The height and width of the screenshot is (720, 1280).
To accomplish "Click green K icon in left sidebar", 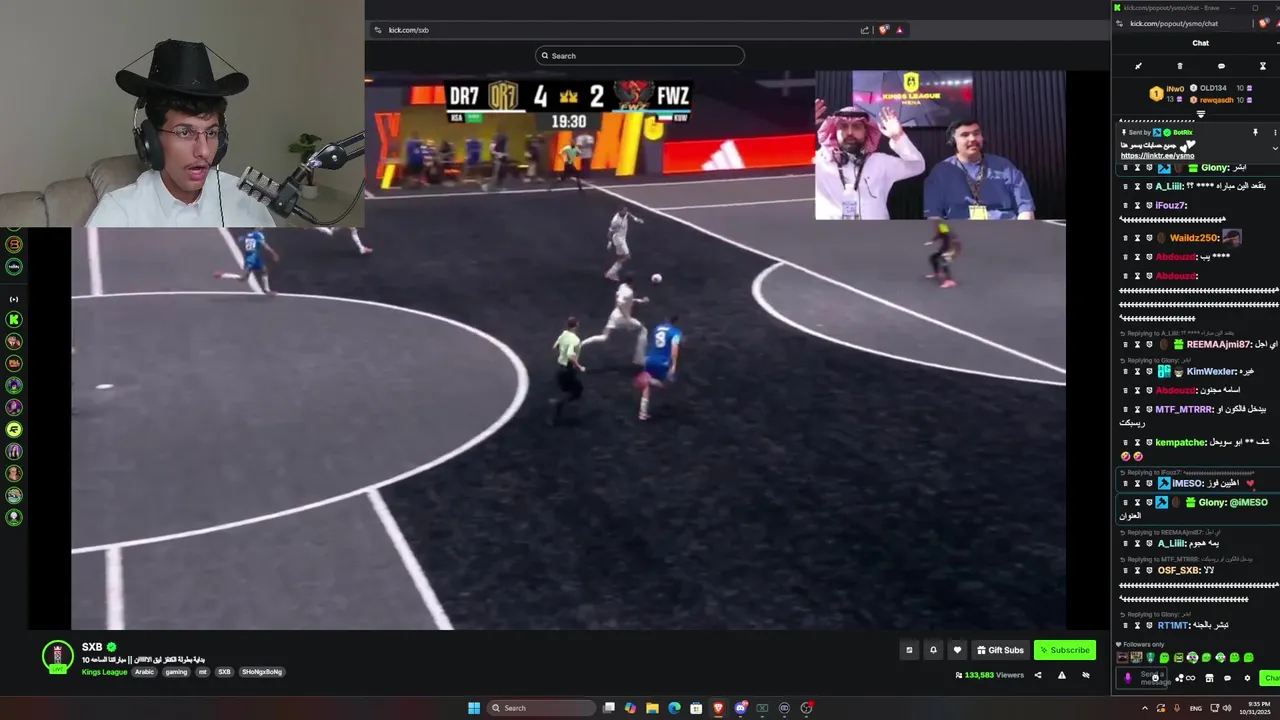I will click(x=14, y=319).
